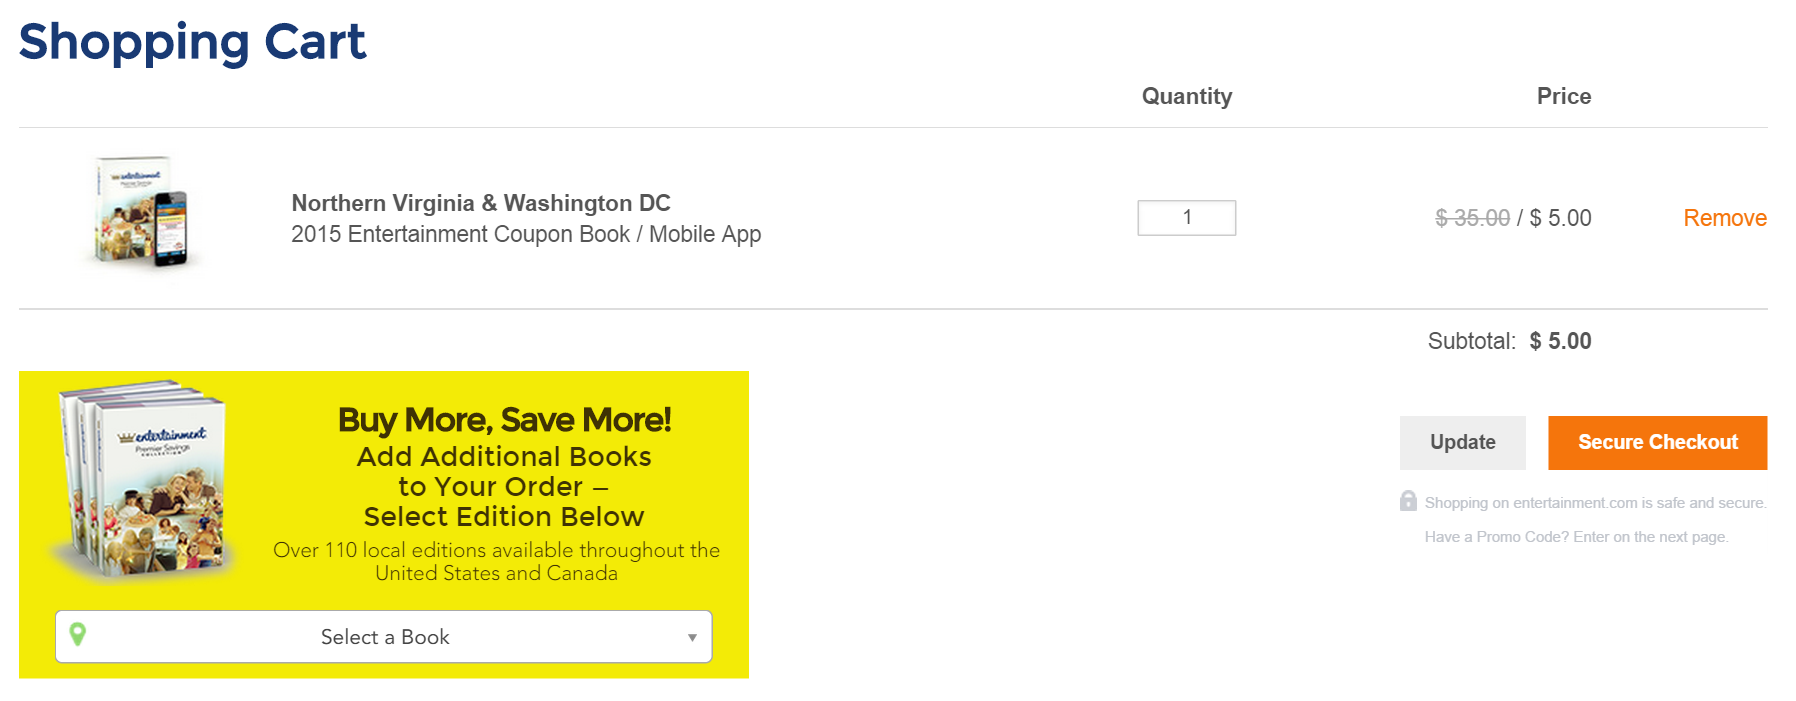Click the Shopping Cart heading
Screen dimensions: 1796x701
point(192,42)
